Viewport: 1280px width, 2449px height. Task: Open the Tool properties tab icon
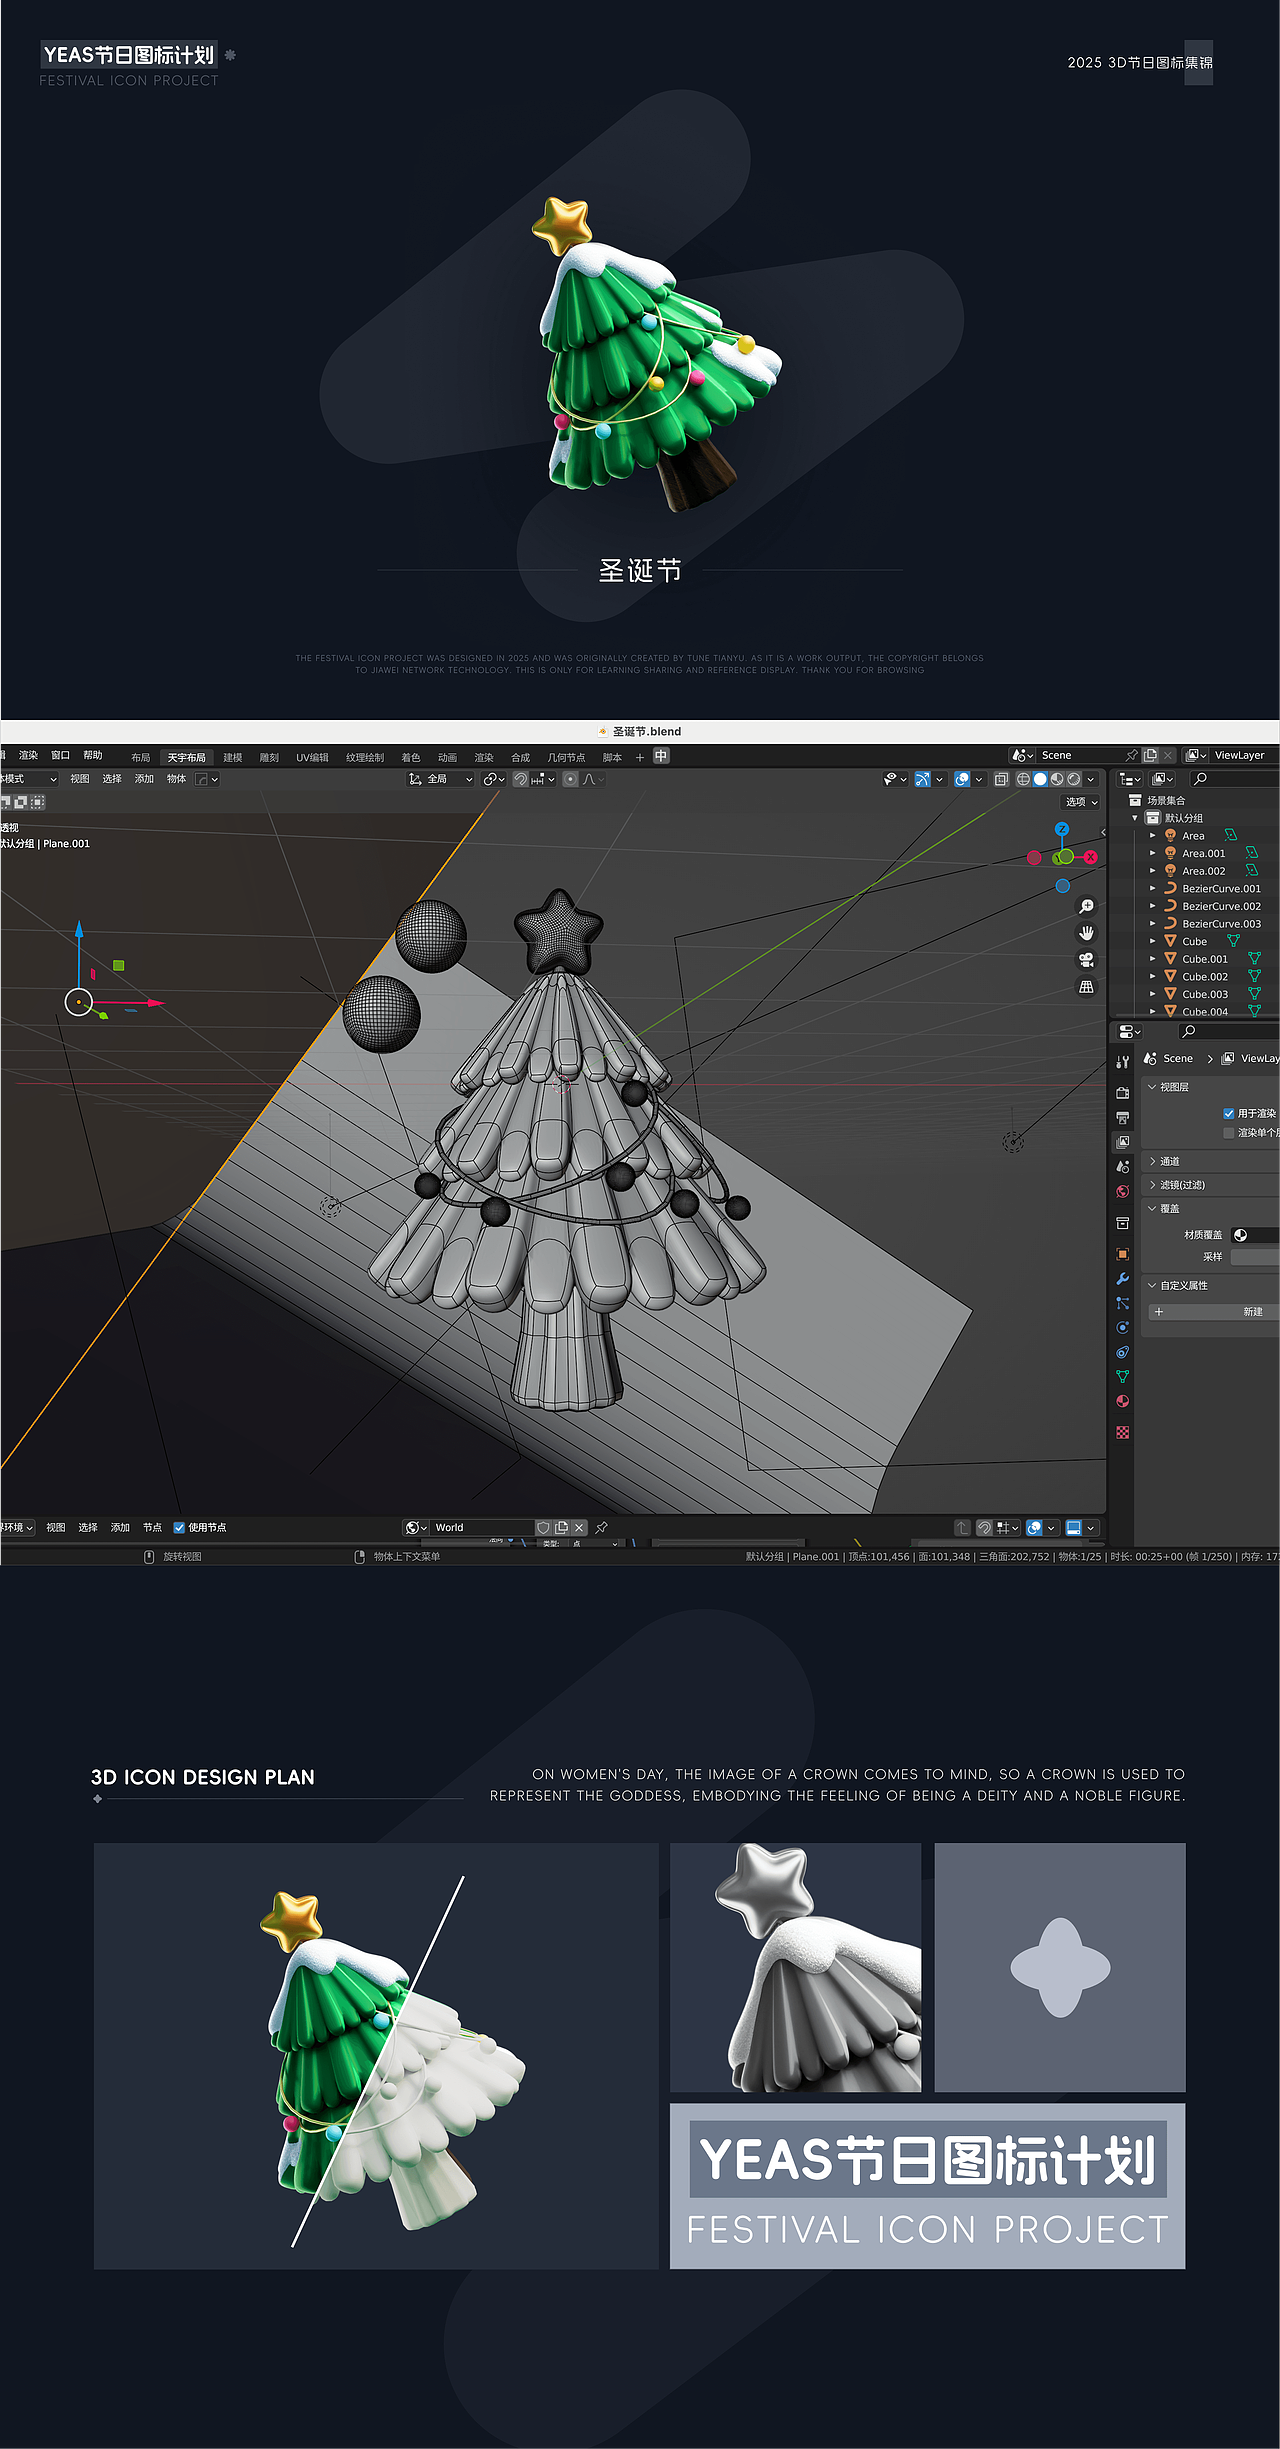[1123, 1062]
